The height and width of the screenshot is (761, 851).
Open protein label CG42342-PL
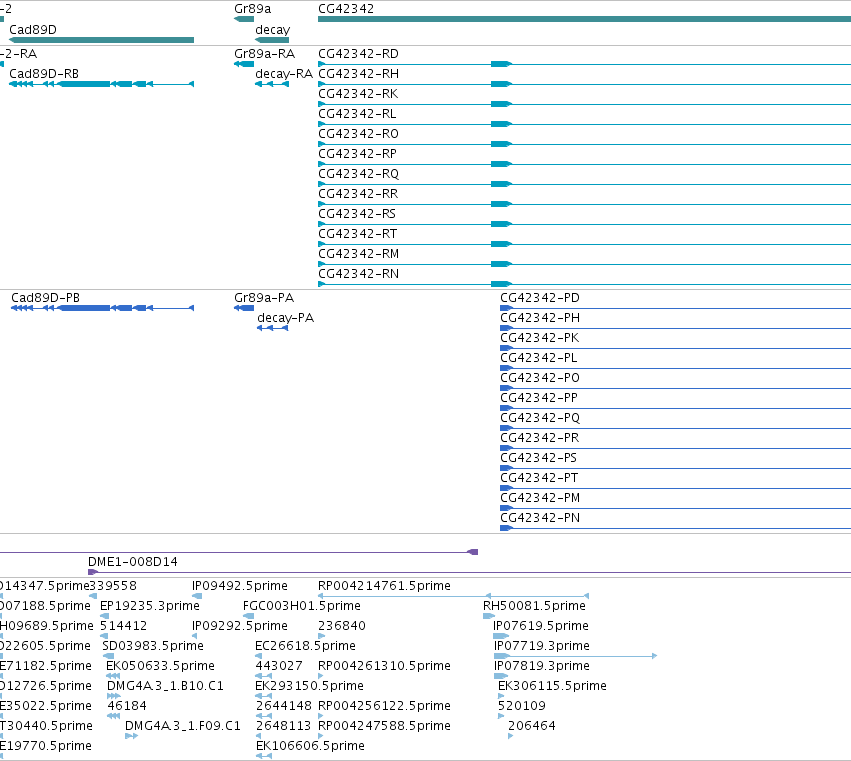click(539, 358)
